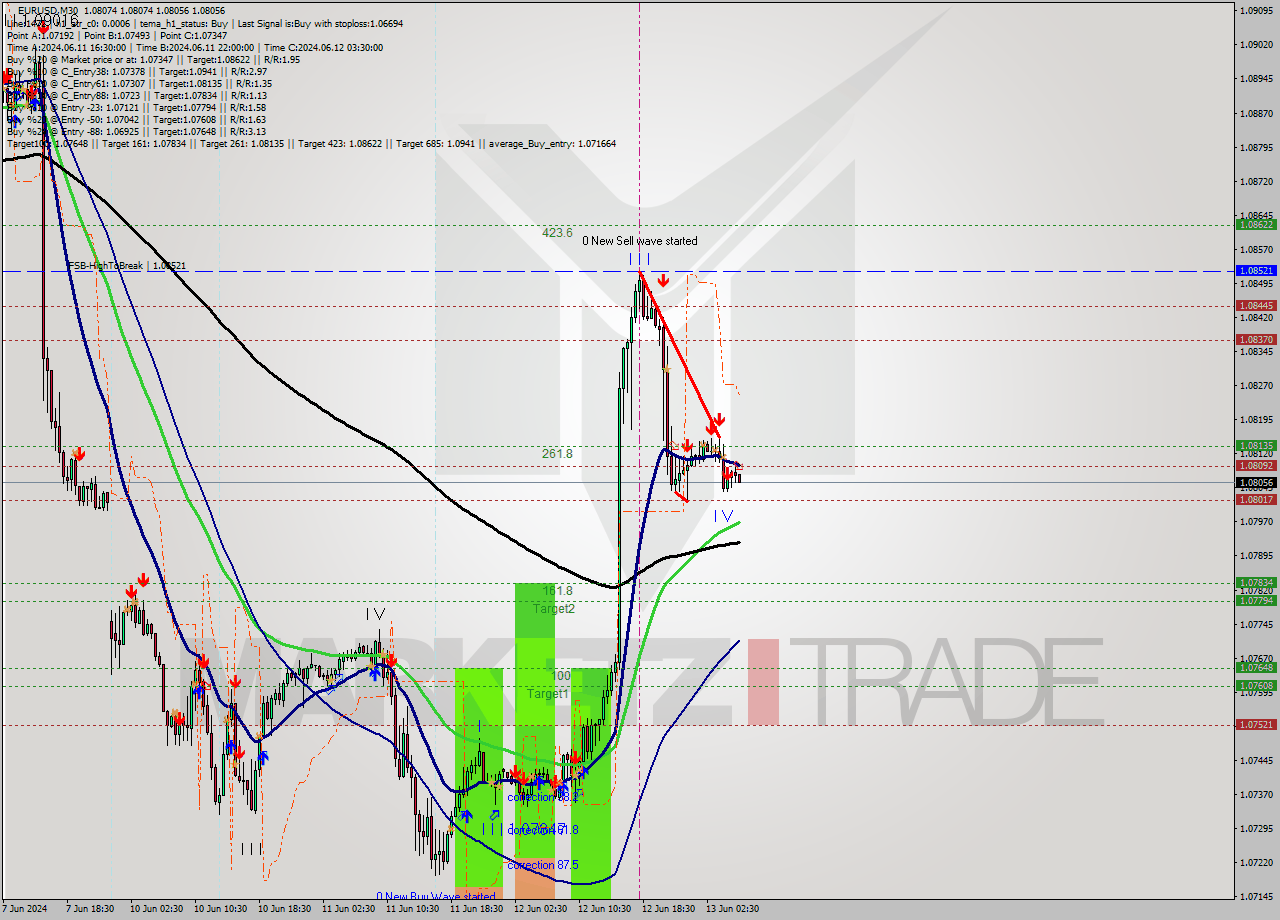This screenshot has height=920, width=1280.
Task: Click the black 1.08056 current price tag
Action: point(1256,482)
